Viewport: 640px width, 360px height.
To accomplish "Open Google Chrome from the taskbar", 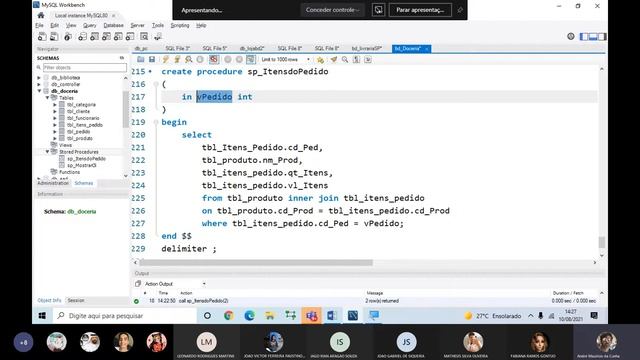I will pos(229,316).
